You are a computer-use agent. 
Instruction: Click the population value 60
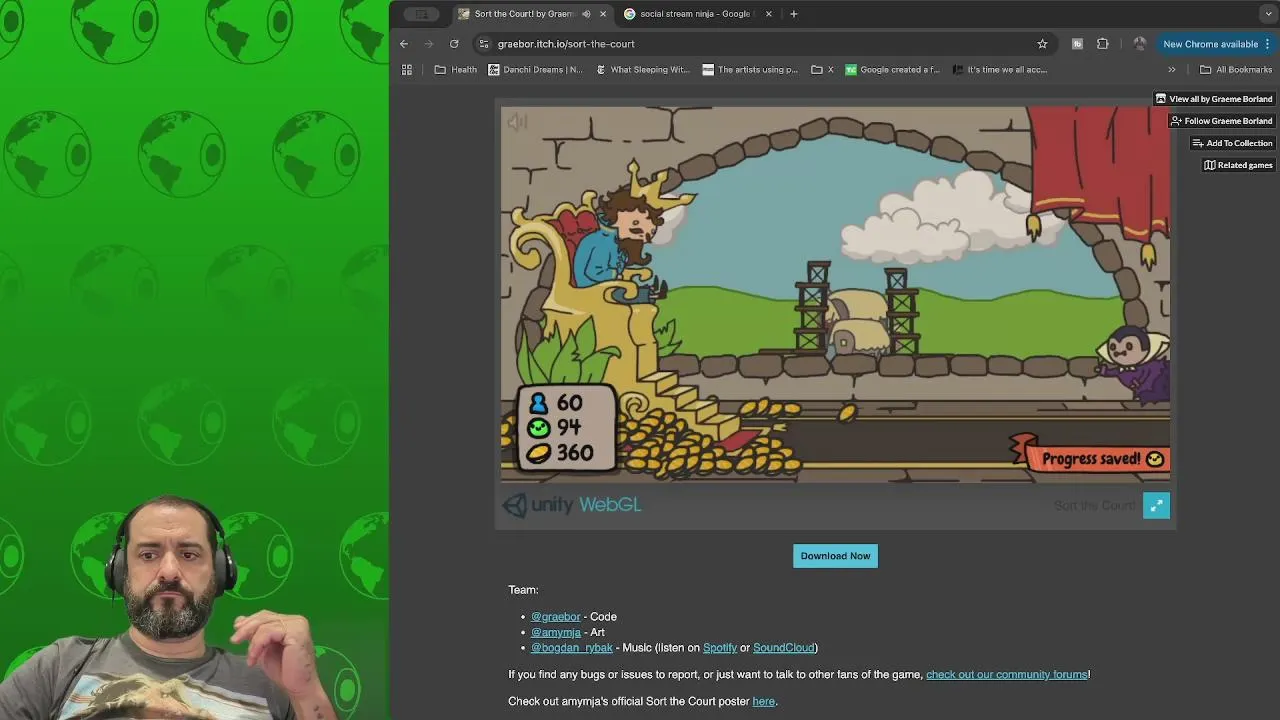pos(570,403)
